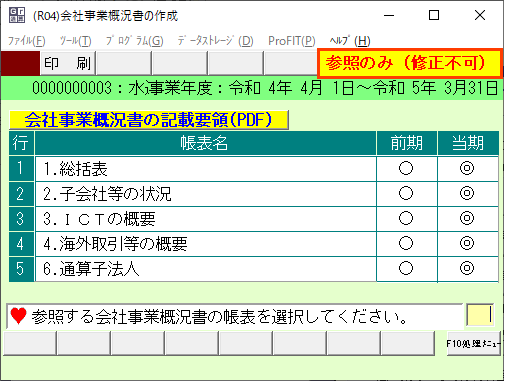Click the red heart icon in message bar
The image size is (505, 381).
tap(18, 316)
